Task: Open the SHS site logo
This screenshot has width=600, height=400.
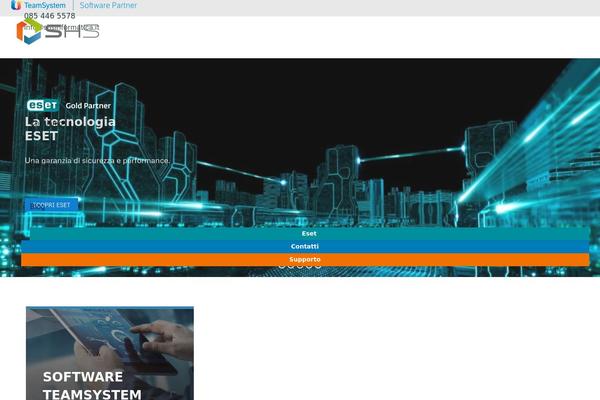Action: point(58,31)
